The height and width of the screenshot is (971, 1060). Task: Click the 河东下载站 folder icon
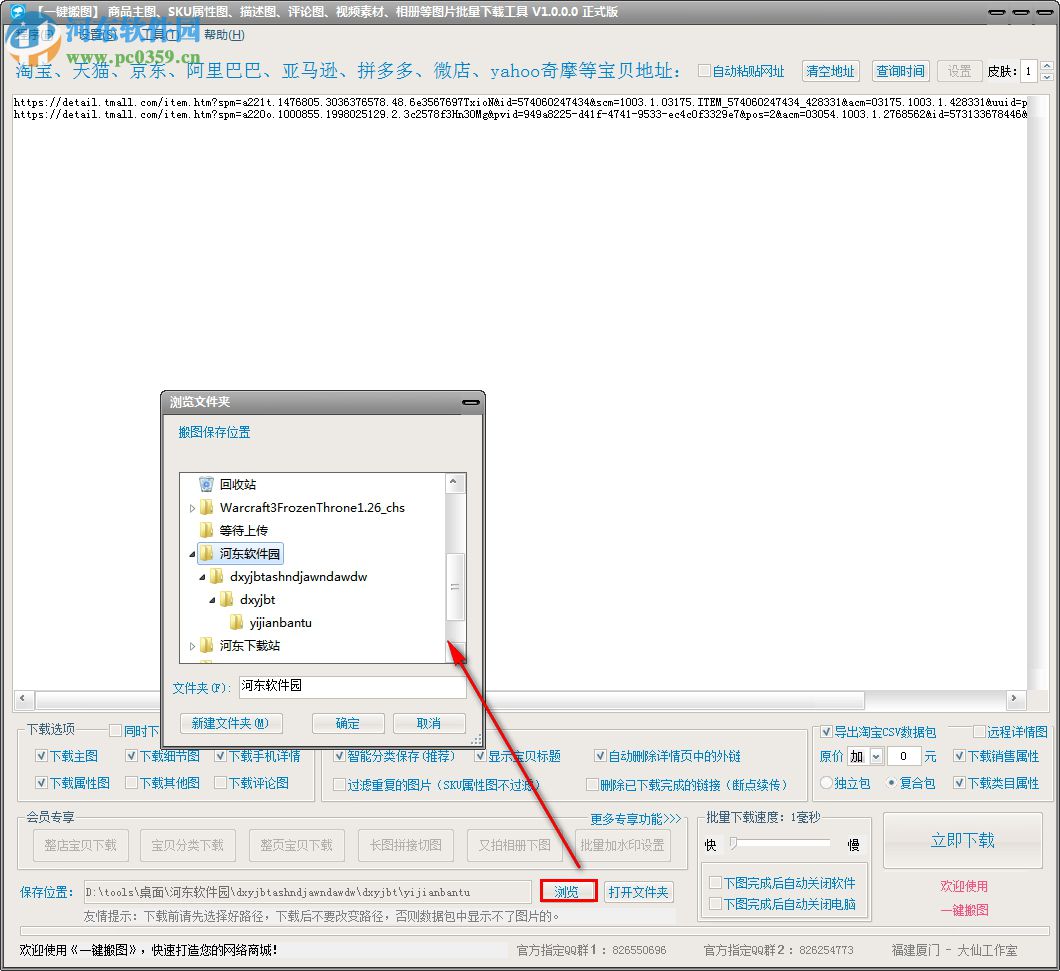point(207,645)
